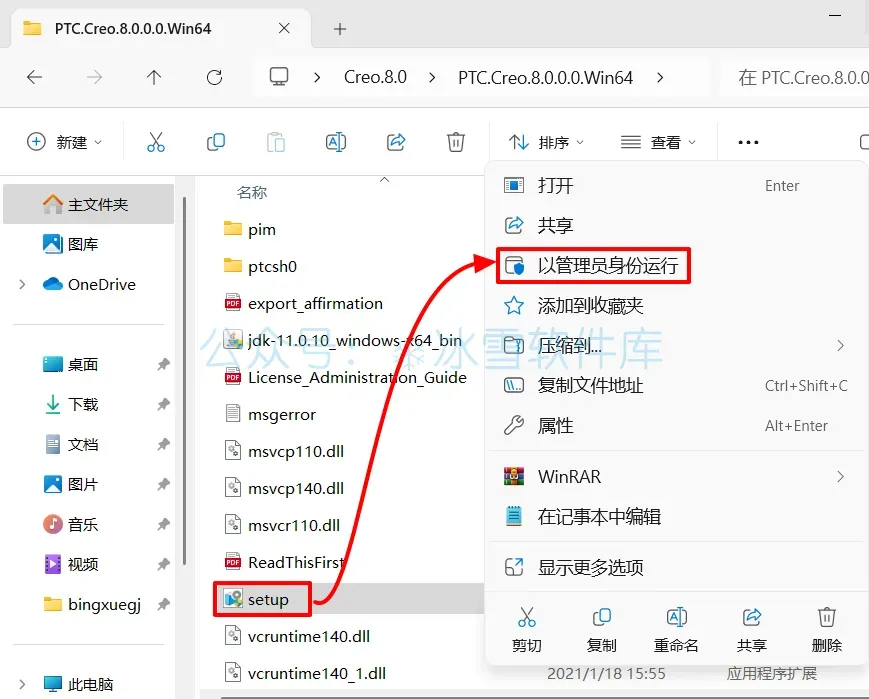The height and width of the screenshot is (699, 869).
Task: Click navigation pane vertical scrollbar
Action: pyautogui.click(x=185, y=382)
